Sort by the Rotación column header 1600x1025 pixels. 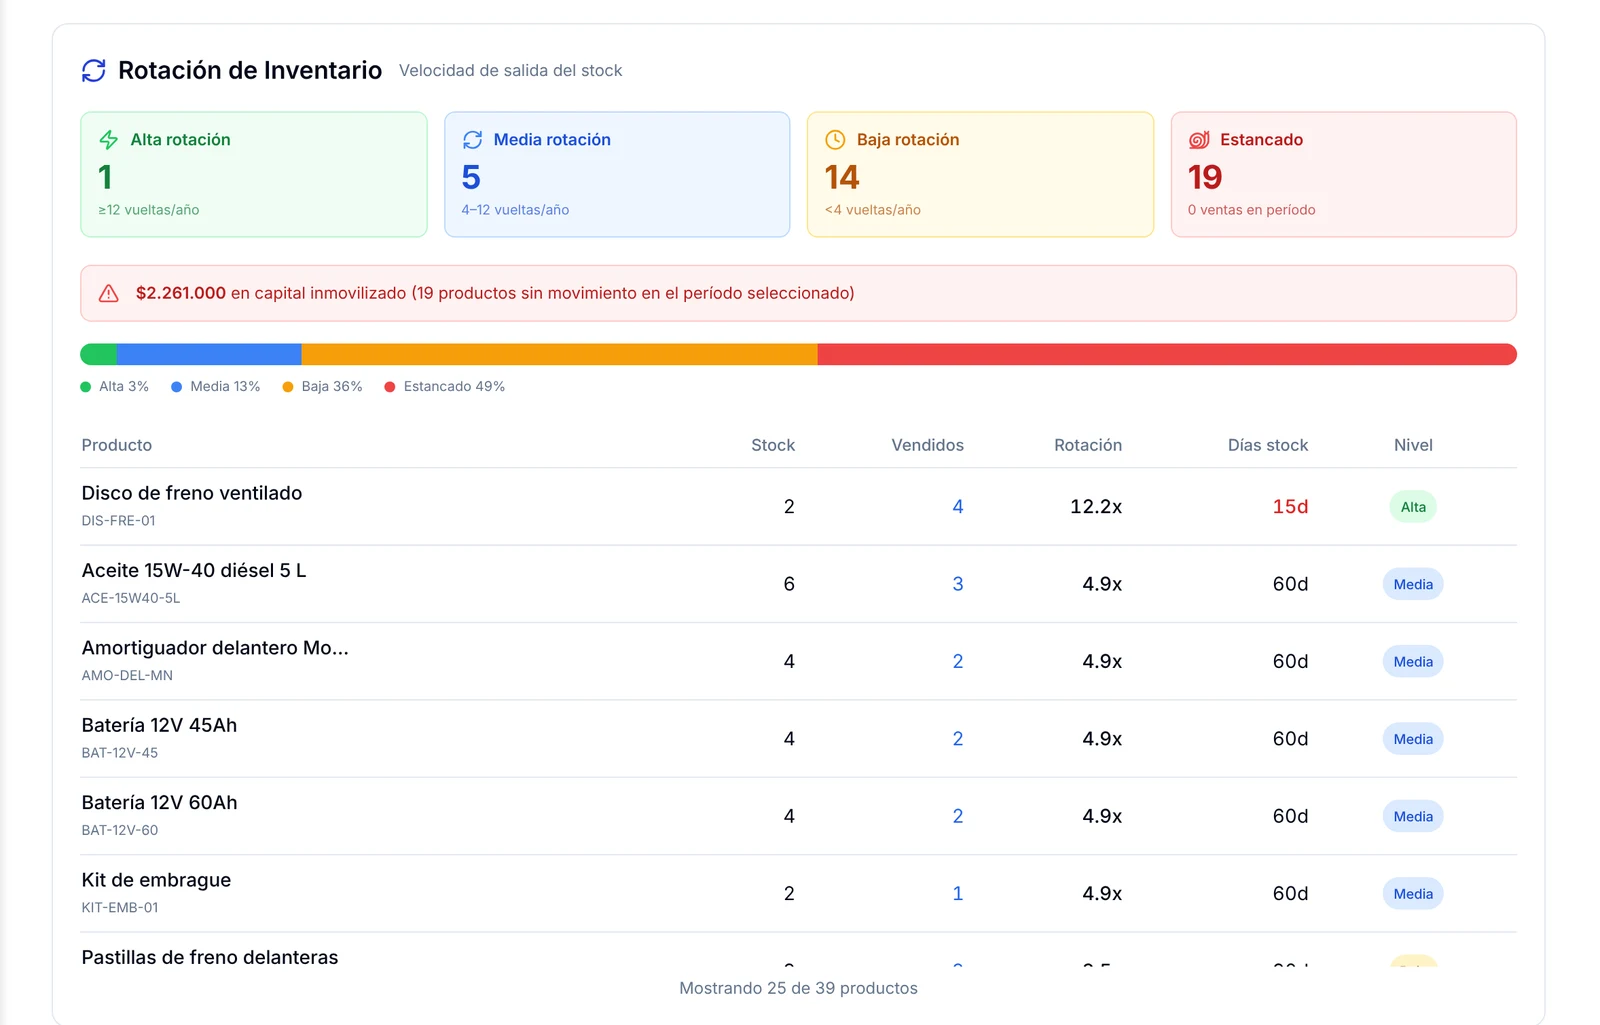[1088, 445]
